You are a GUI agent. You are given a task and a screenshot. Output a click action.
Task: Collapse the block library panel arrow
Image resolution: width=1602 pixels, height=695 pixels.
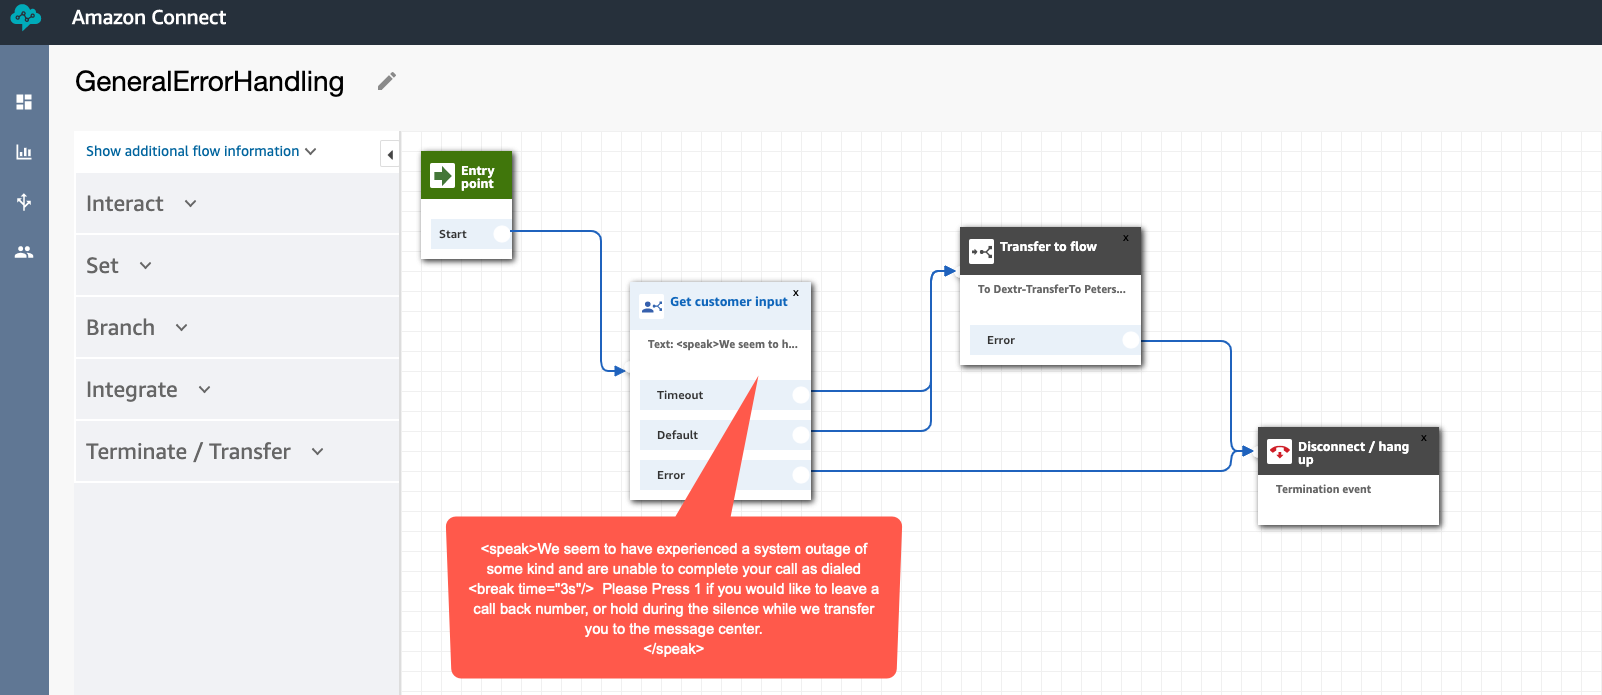pyautogui.click(x=390, y=154)
